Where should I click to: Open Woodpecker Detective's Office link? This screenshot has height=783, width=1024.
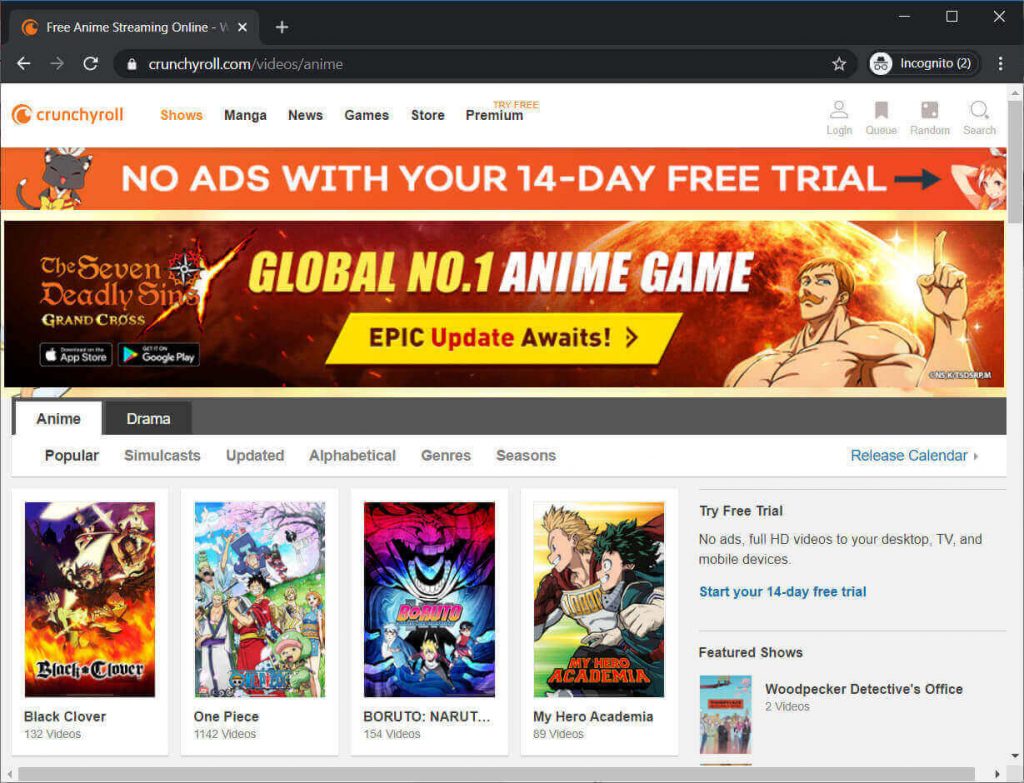[x=863, y=689]
